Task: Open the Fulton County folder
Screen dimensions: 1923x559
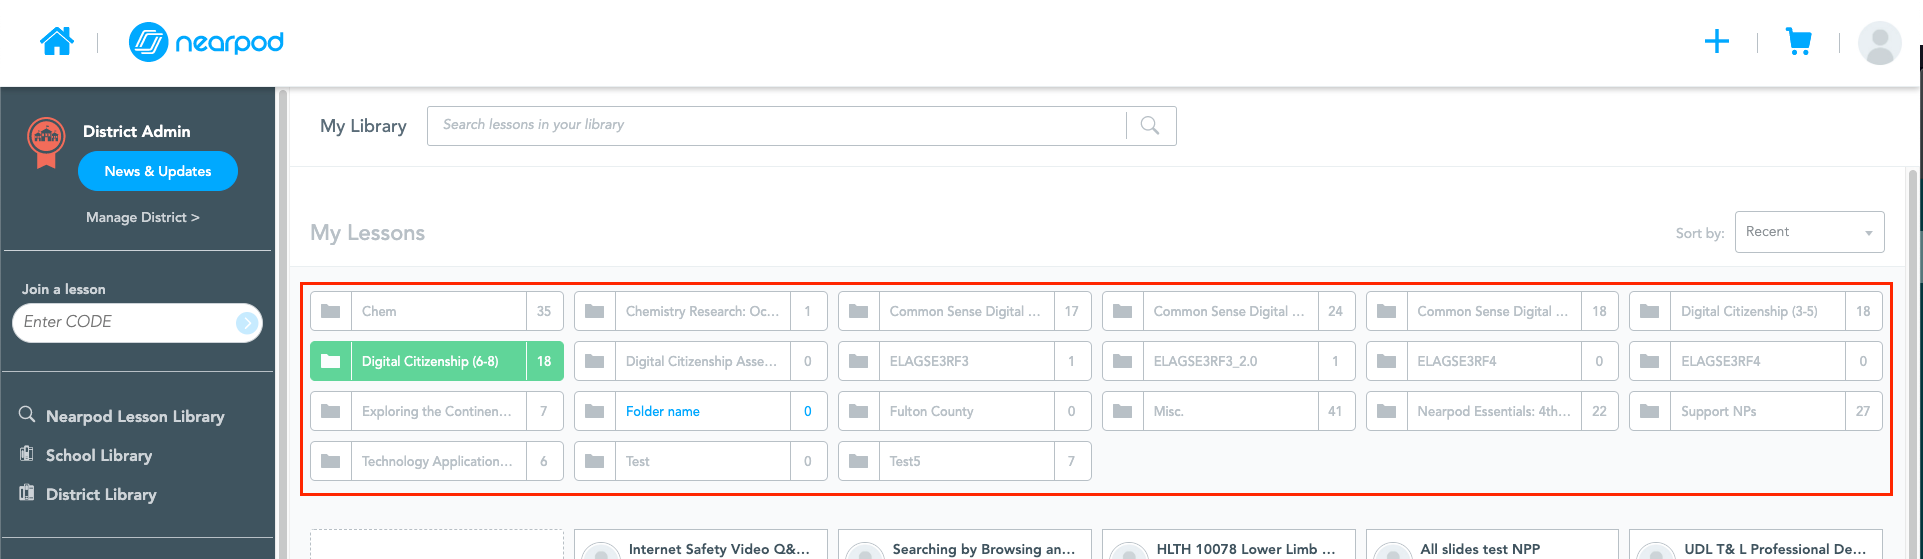Action: 964,411
